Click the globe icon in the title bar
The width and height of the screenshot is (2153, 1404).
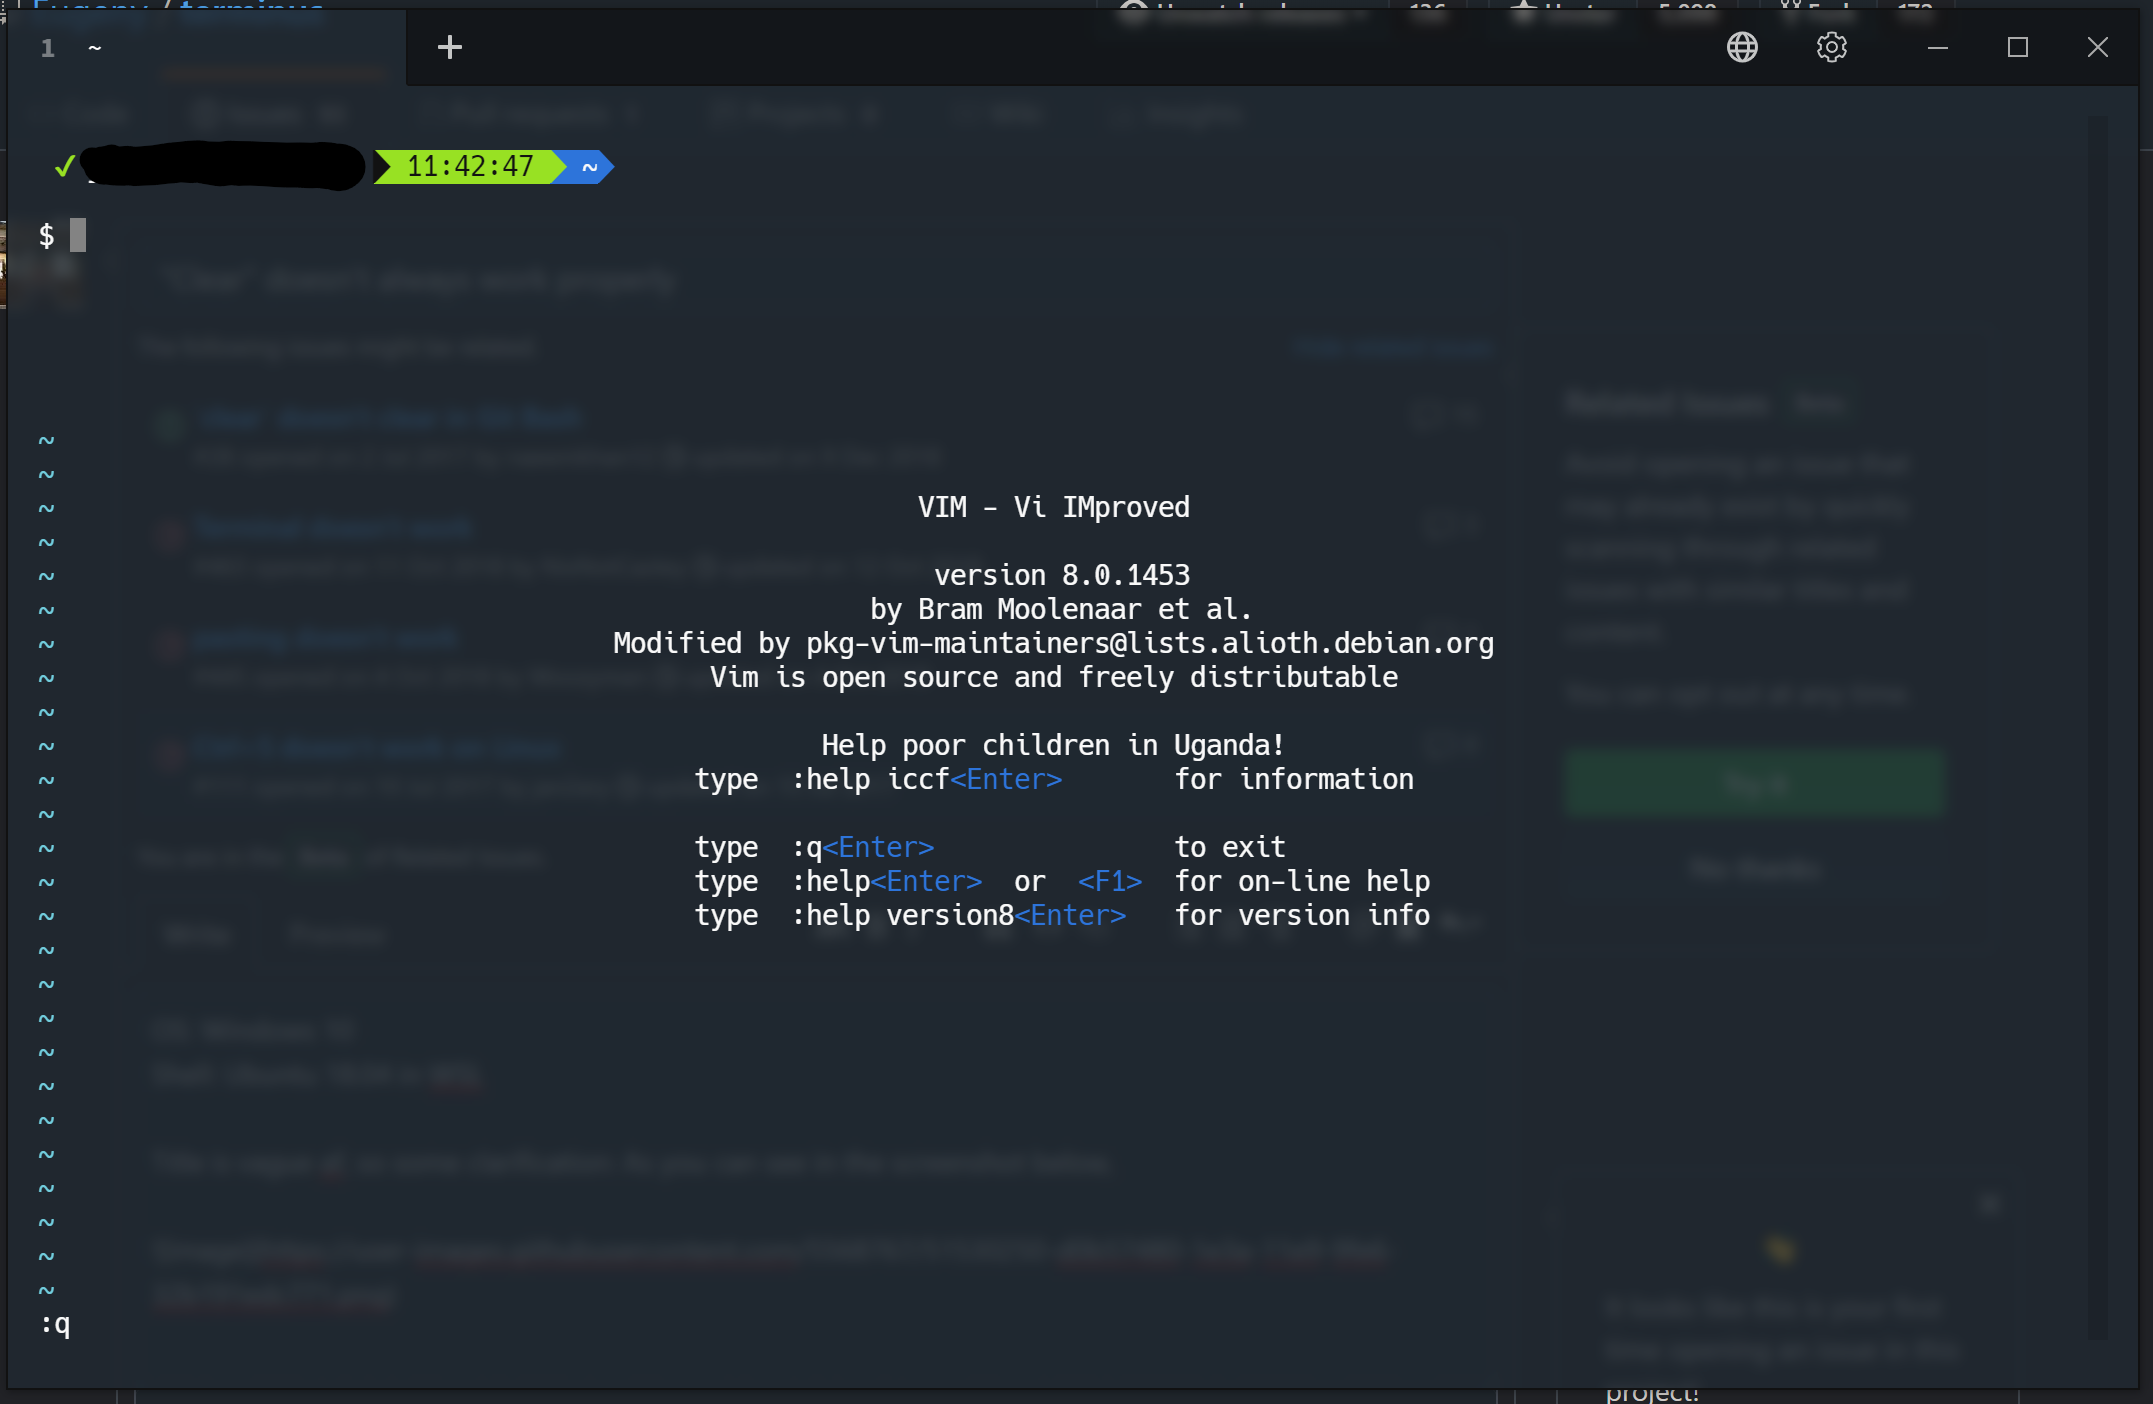[1742, 47]
